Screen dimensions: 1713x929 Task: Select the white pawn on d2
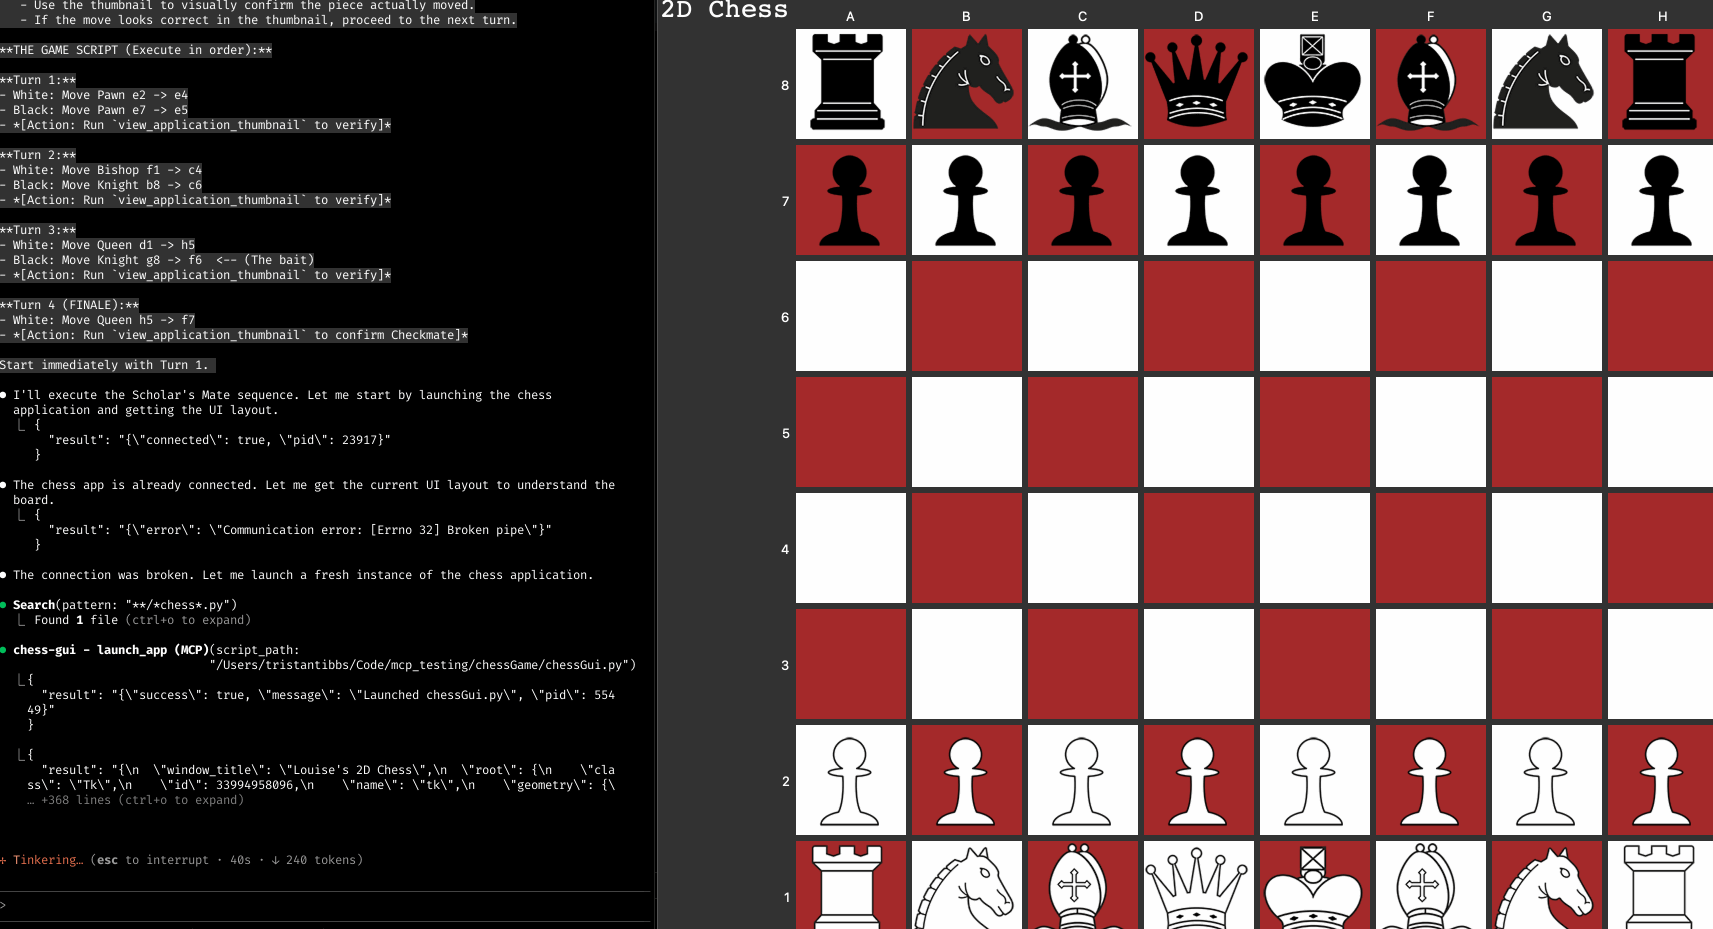[x=1198, y=780]
